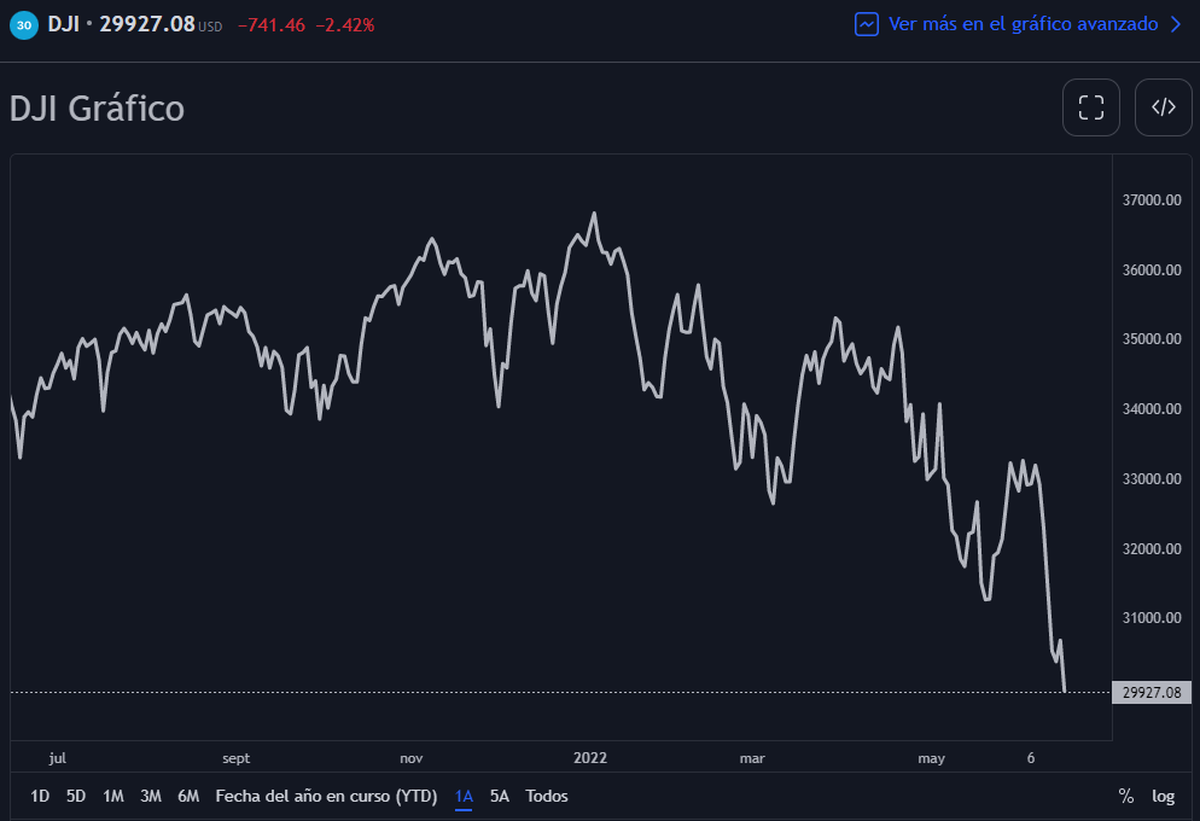The width and height of the screenshot is (1200, 821).
Task: Open fullscreen chart mode icon
Action: pyautogui.click(x=1091, y=107)
